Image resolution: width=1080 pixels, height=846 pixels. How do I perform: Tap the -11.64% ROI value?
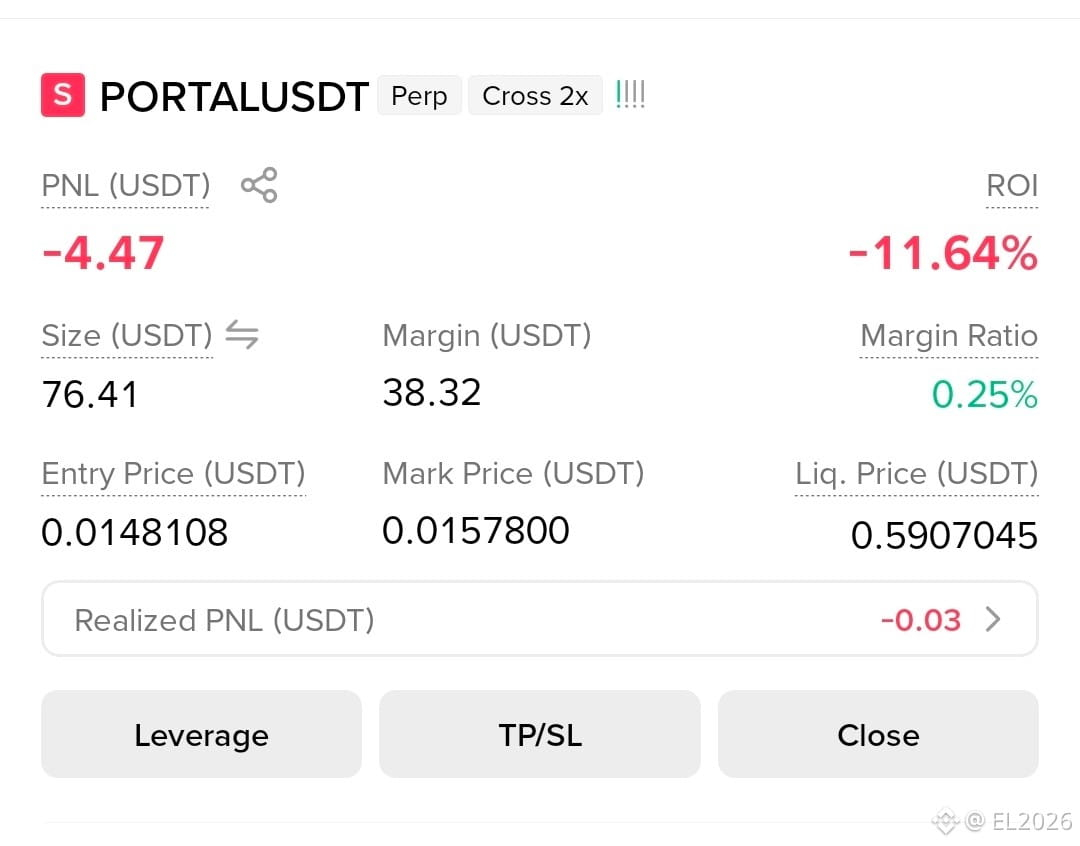coord(942,252)
